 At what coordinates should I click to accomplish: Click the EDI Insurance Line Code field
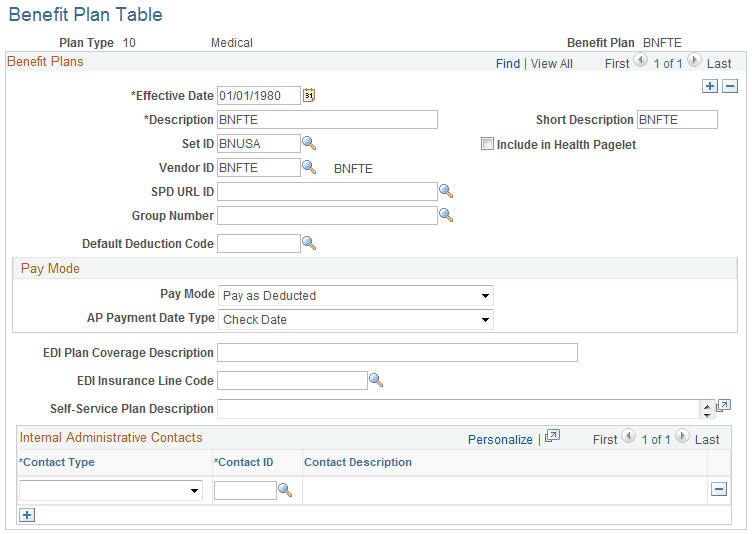[293, 380]
